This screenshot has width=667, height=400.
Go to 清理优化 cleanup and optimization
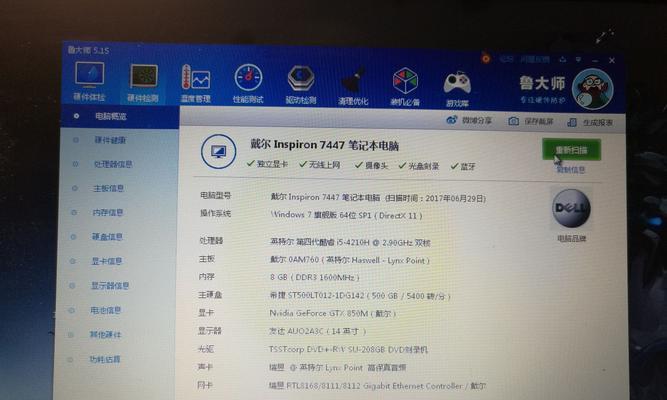(353, 86)
